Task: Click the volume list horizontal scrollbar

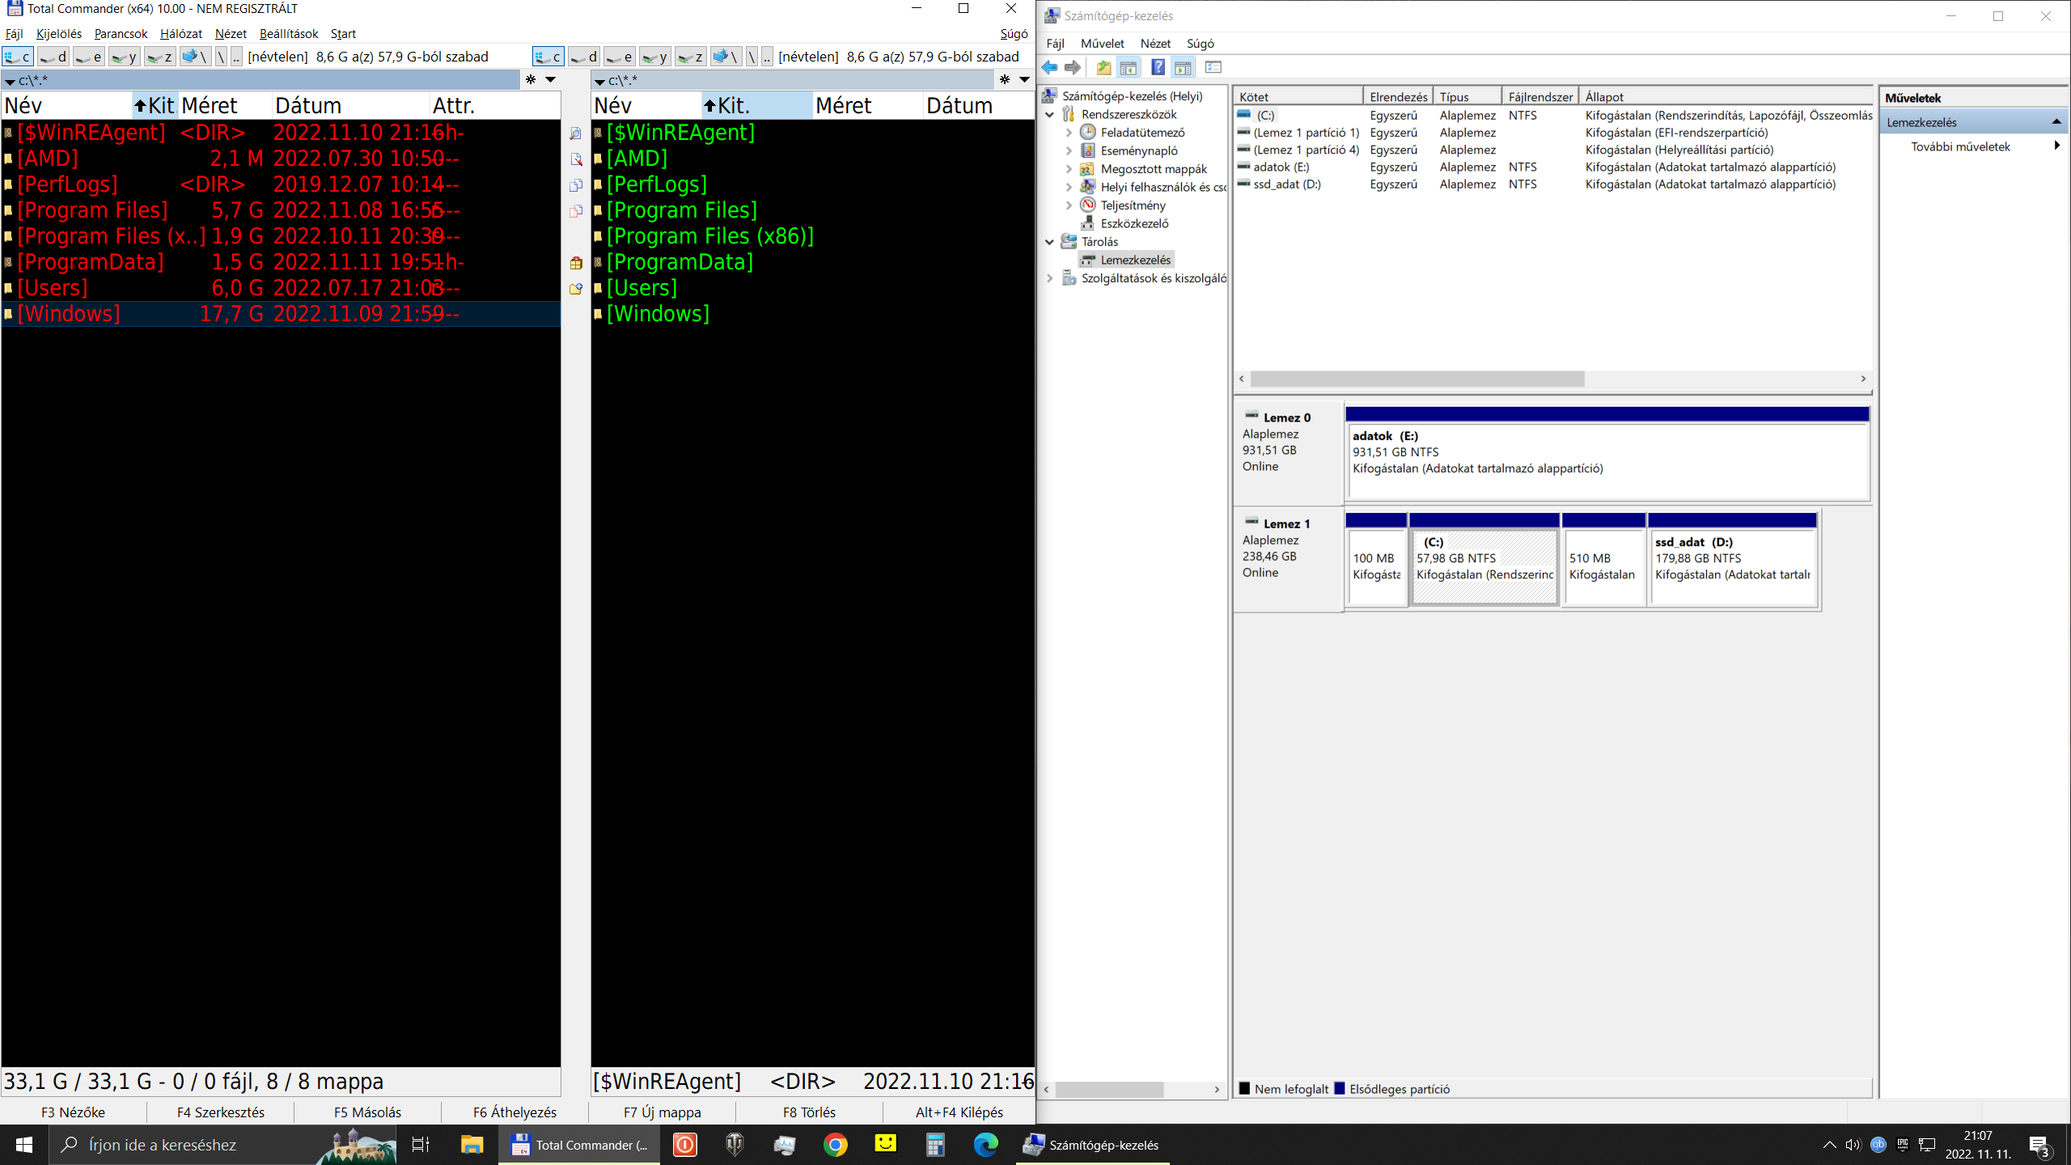Action: tap(1416, 379)
